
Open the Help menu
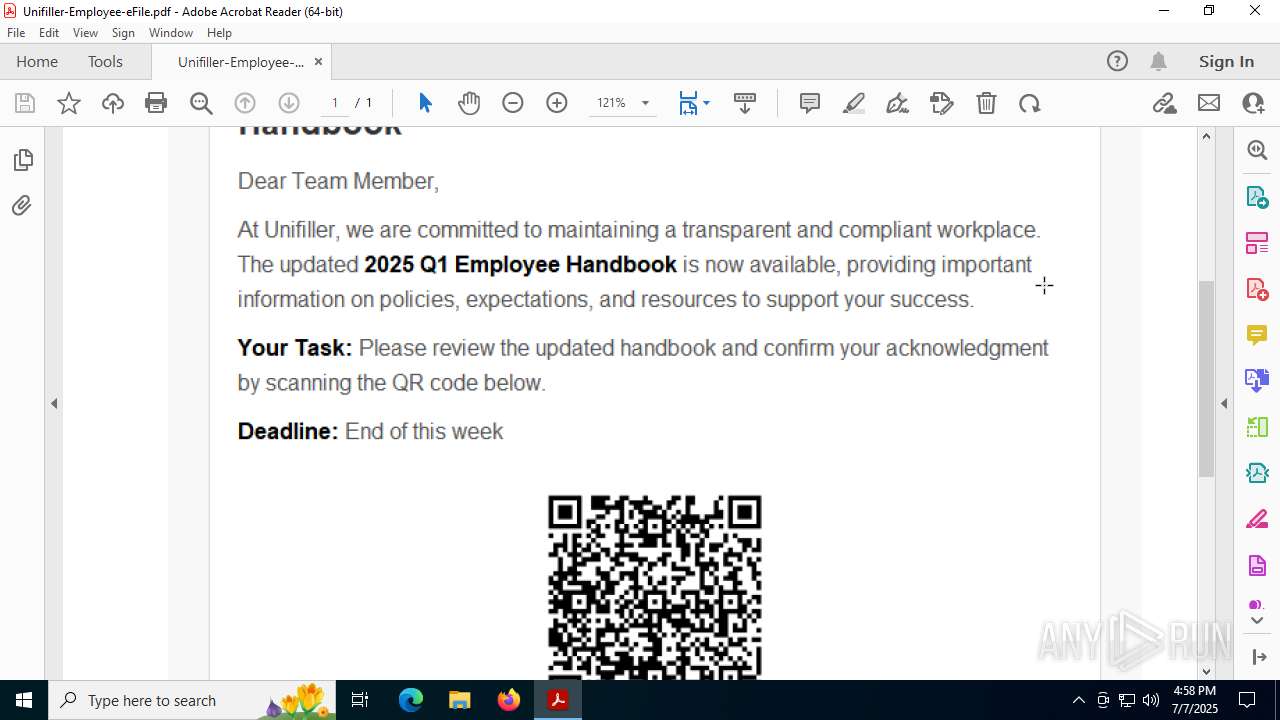[x=219, y=33]
